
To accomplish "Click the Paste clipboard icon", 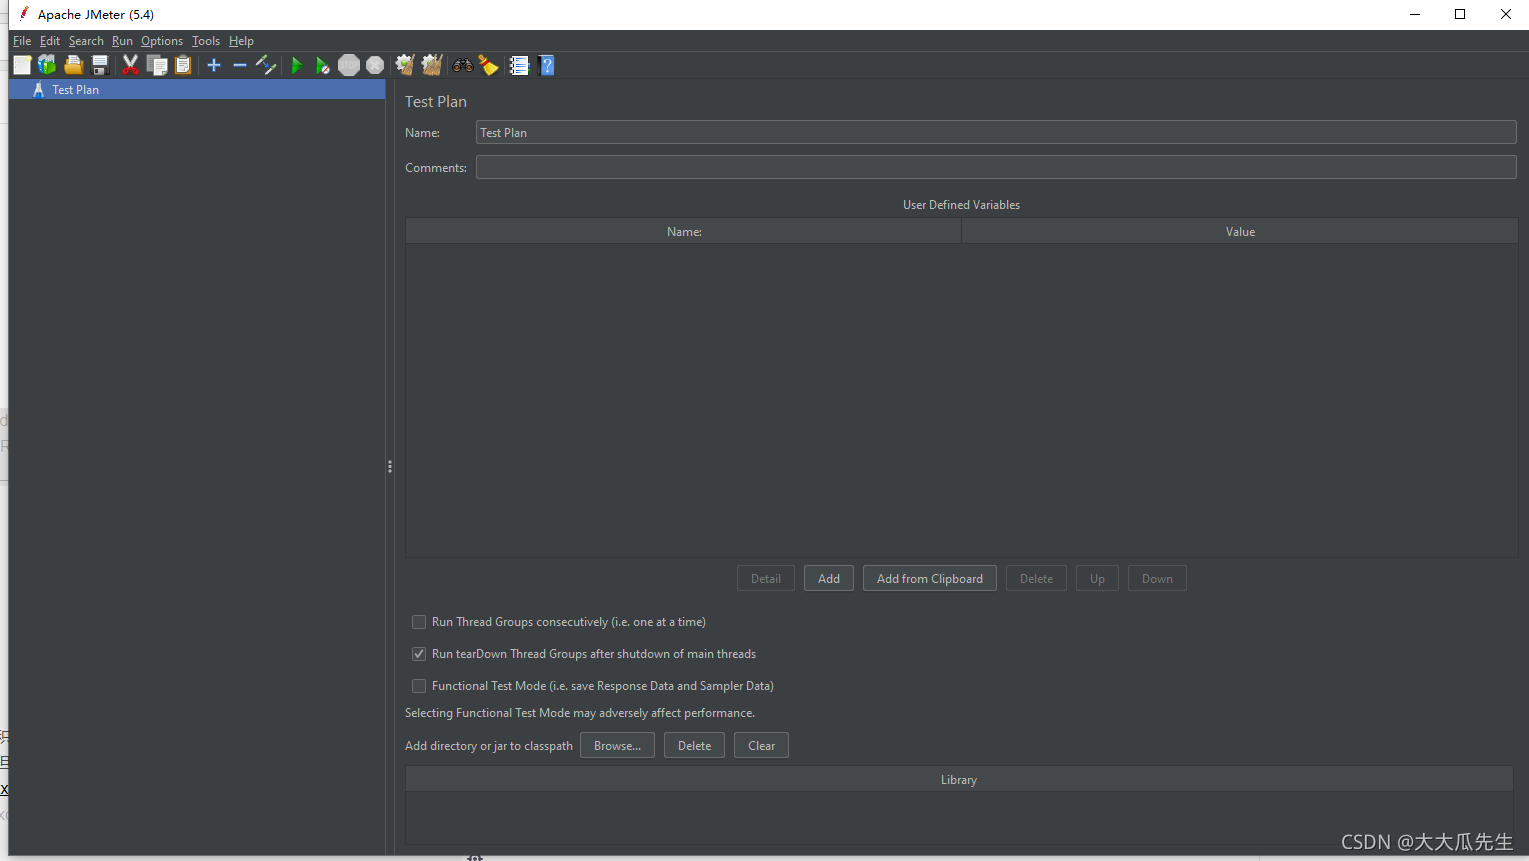I will pyautogui.click(x=183, y=65).
